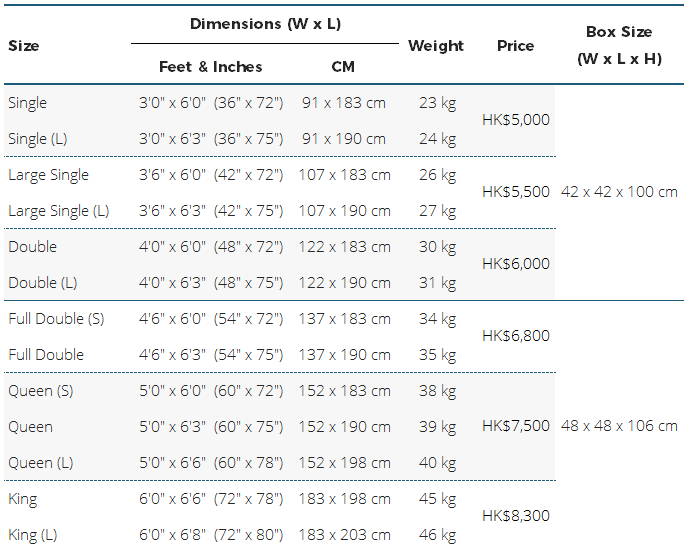Click the Full Double (S) label
The height and width of the screenshot is (557, 689).
click(x=56, y=319)
